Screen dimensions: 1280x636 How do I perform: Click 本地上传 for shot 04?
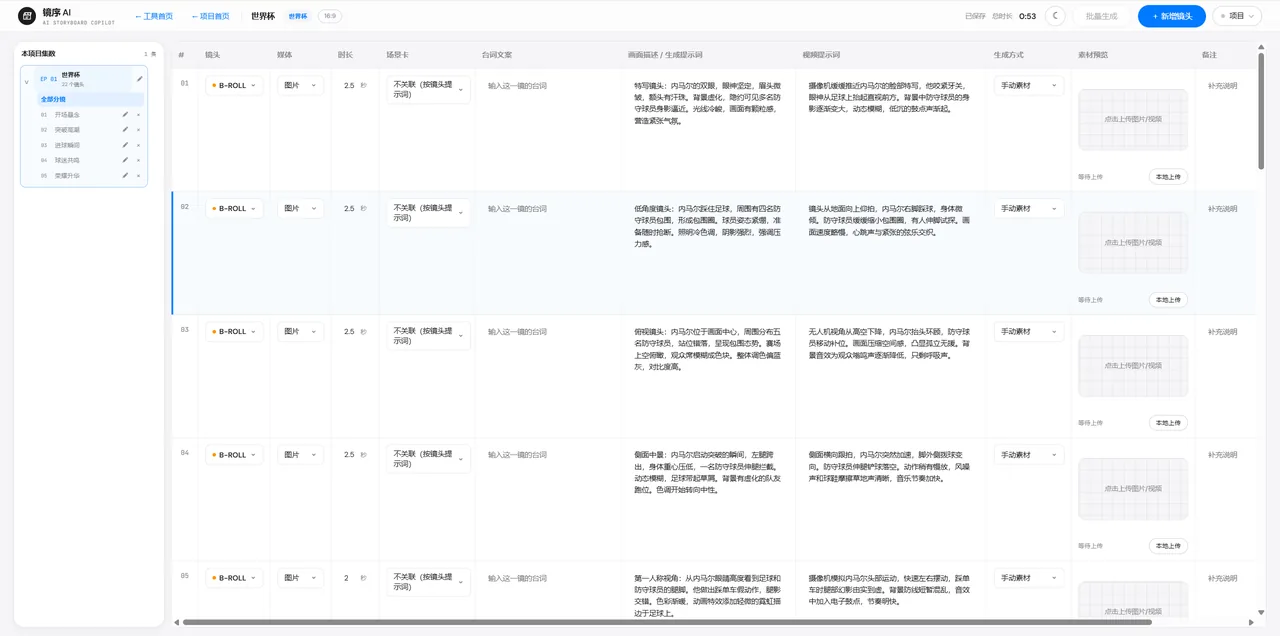[1168, 546]
